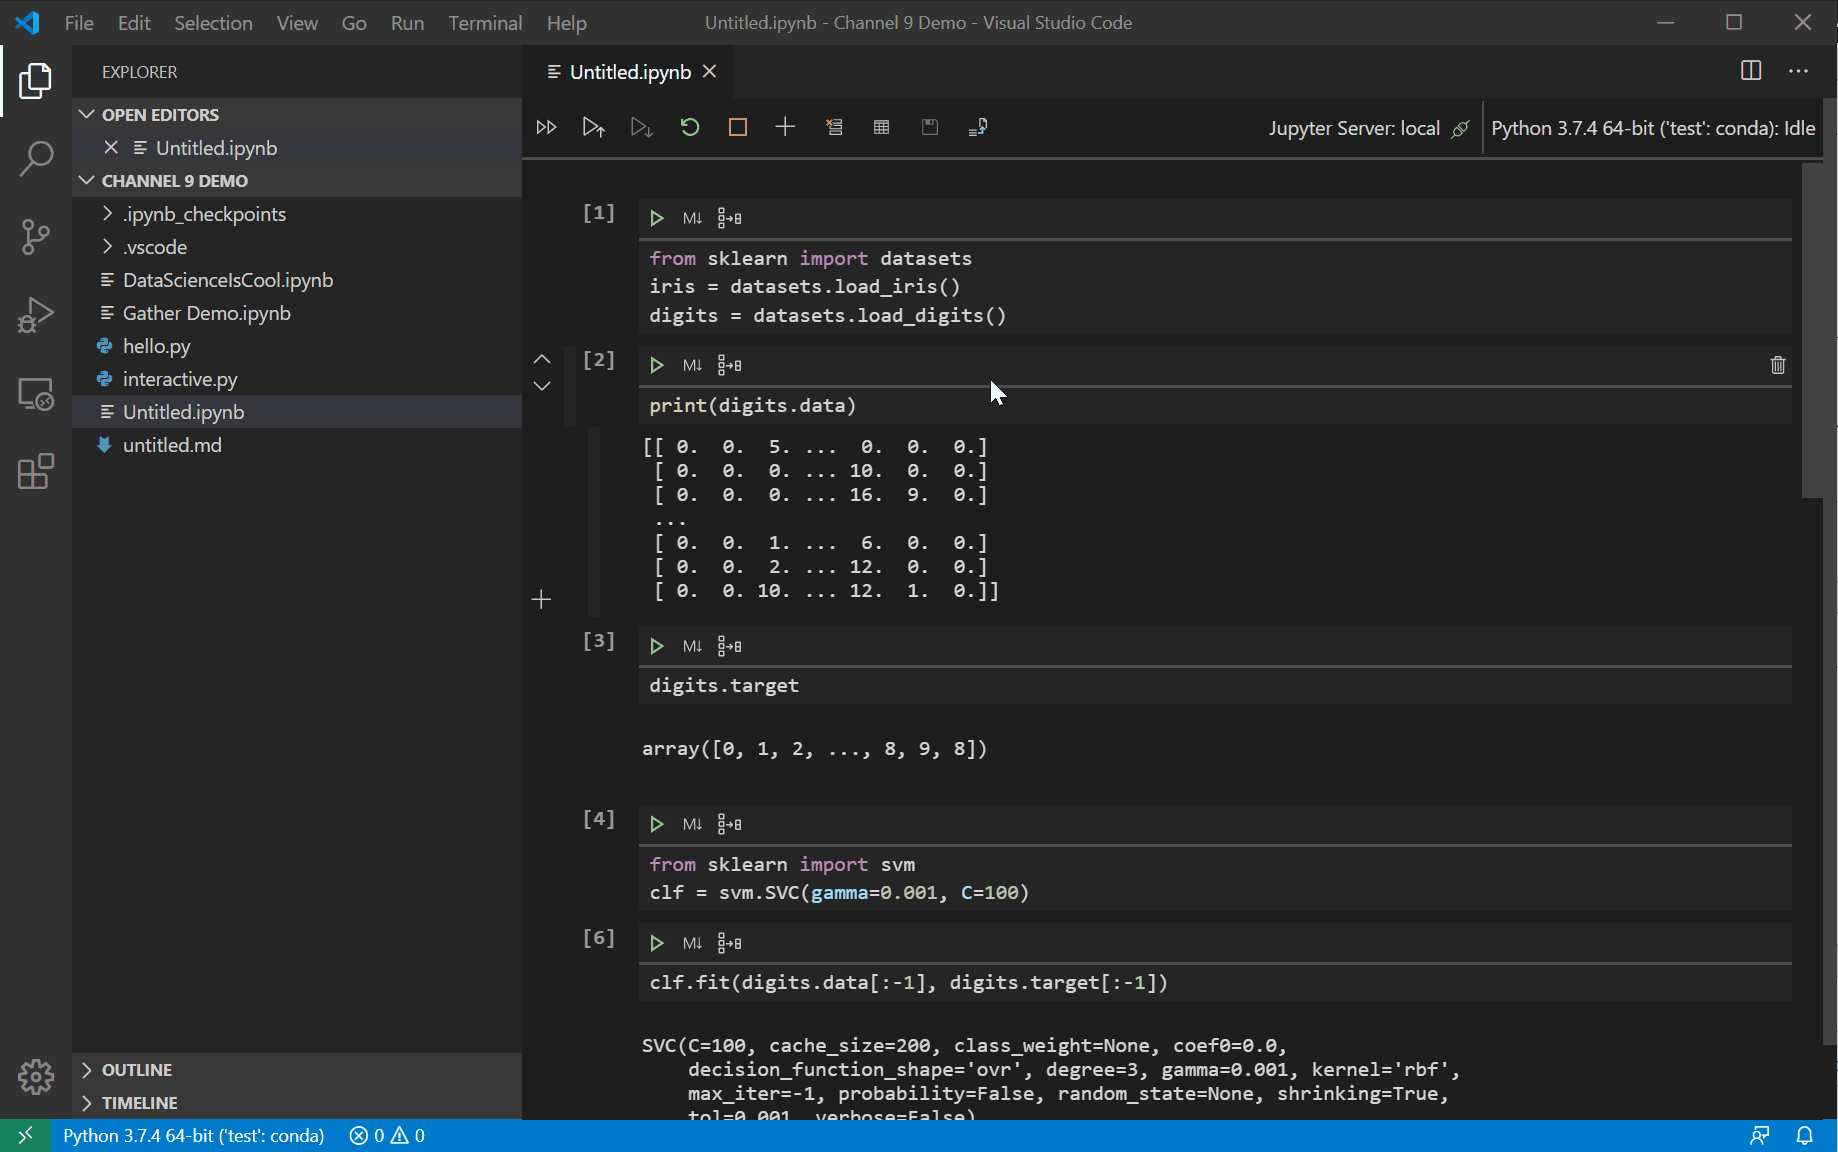This screenshot has height=1152, width=1838.
Task: Add a new notebook cell
Action: click(x=785, y=127)
